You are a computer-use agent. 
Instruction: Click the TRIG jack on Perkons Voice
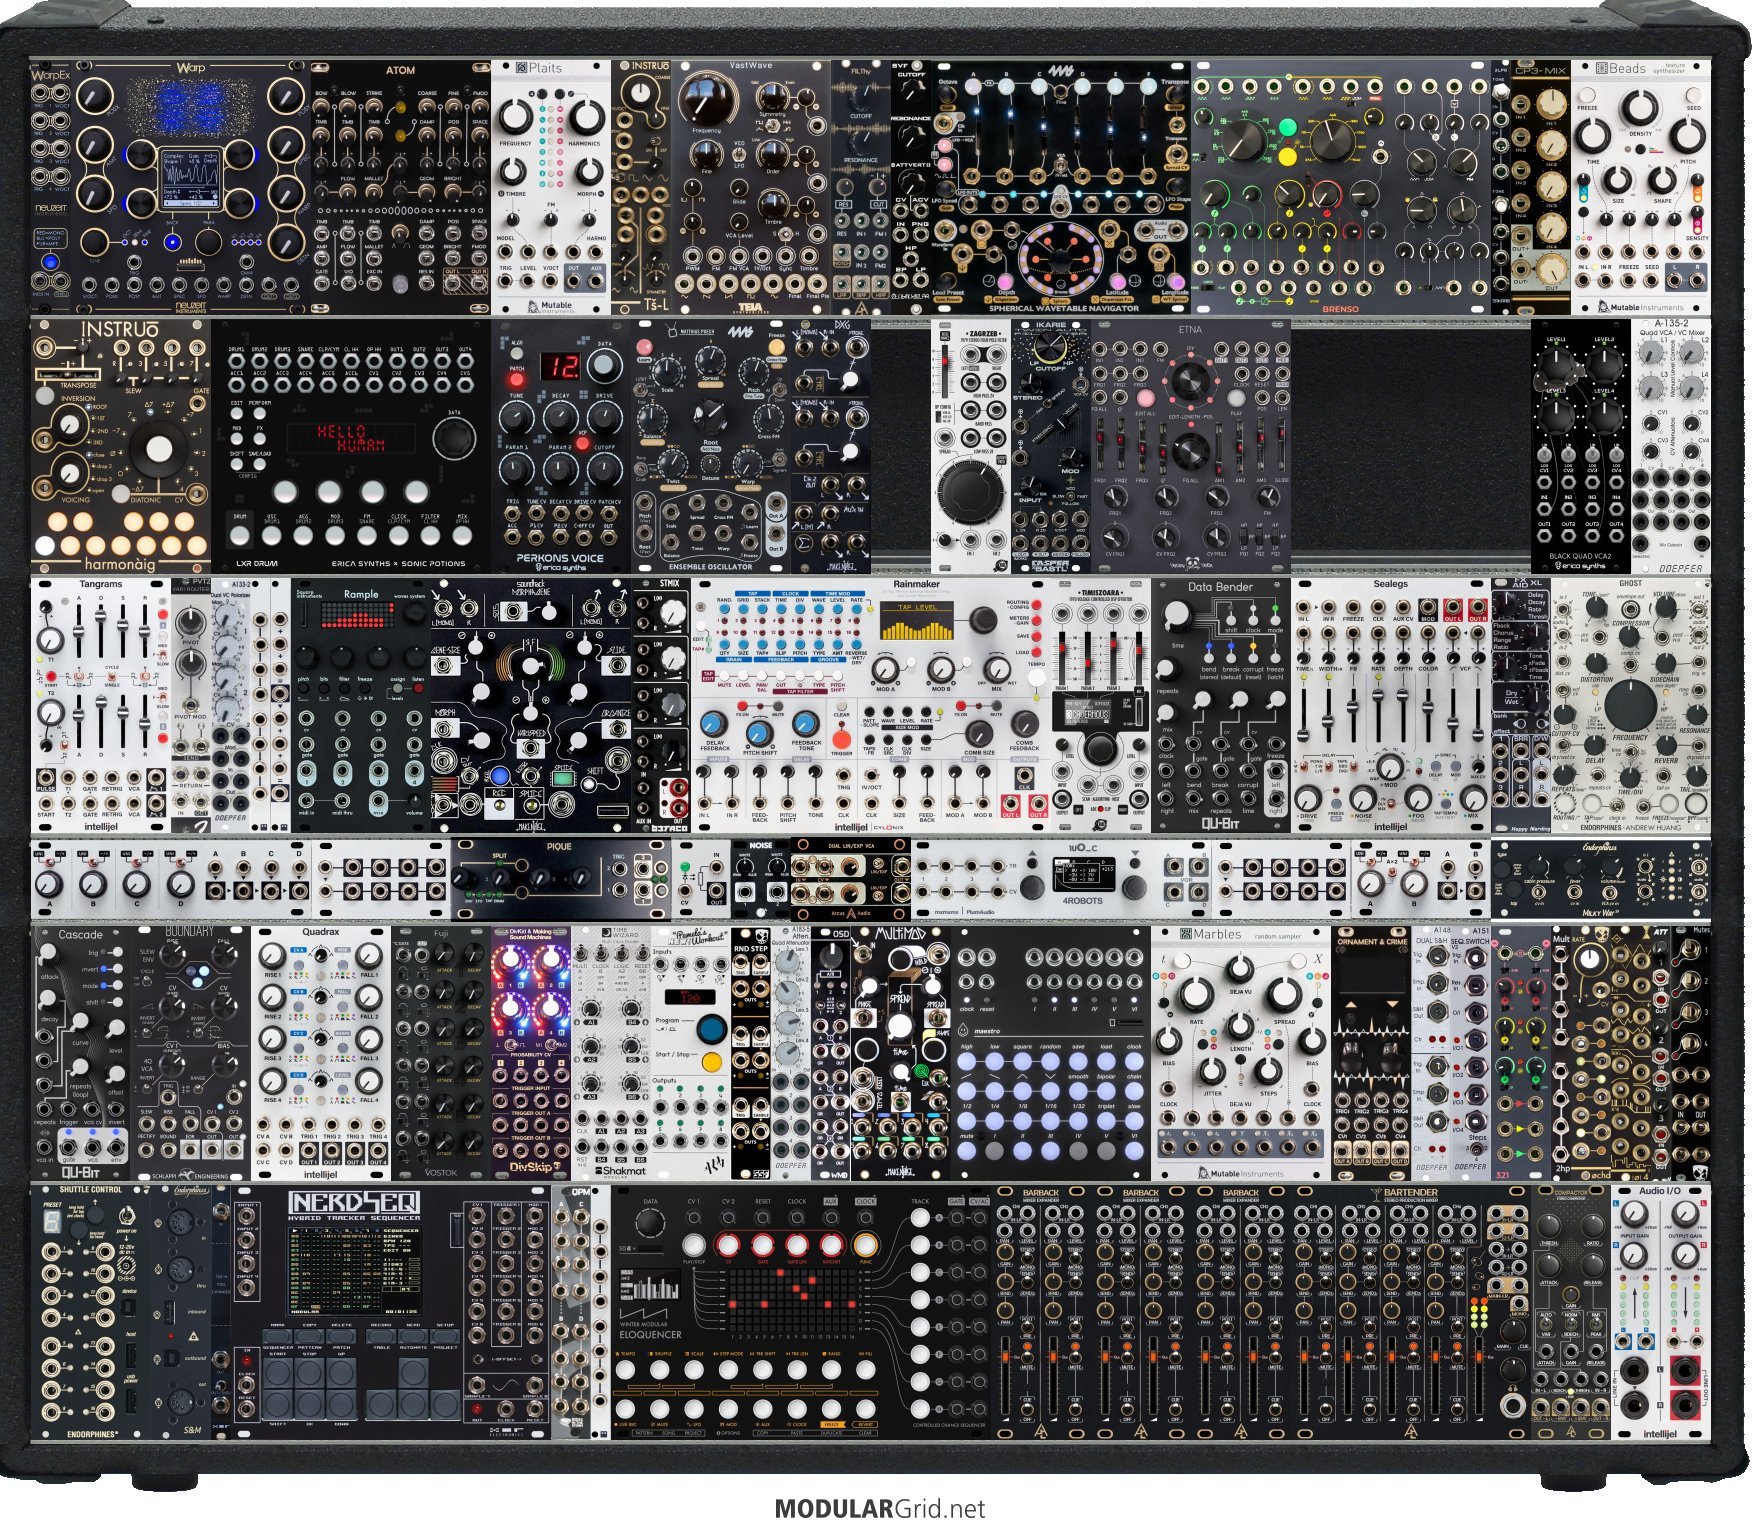(x=513, y=516)
